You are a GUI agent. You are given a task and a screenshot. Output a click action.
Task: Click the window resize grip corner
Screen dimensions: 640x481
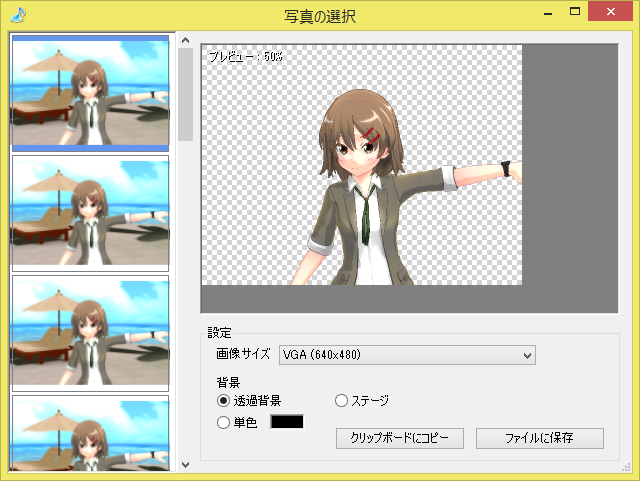tap(627, 468)
